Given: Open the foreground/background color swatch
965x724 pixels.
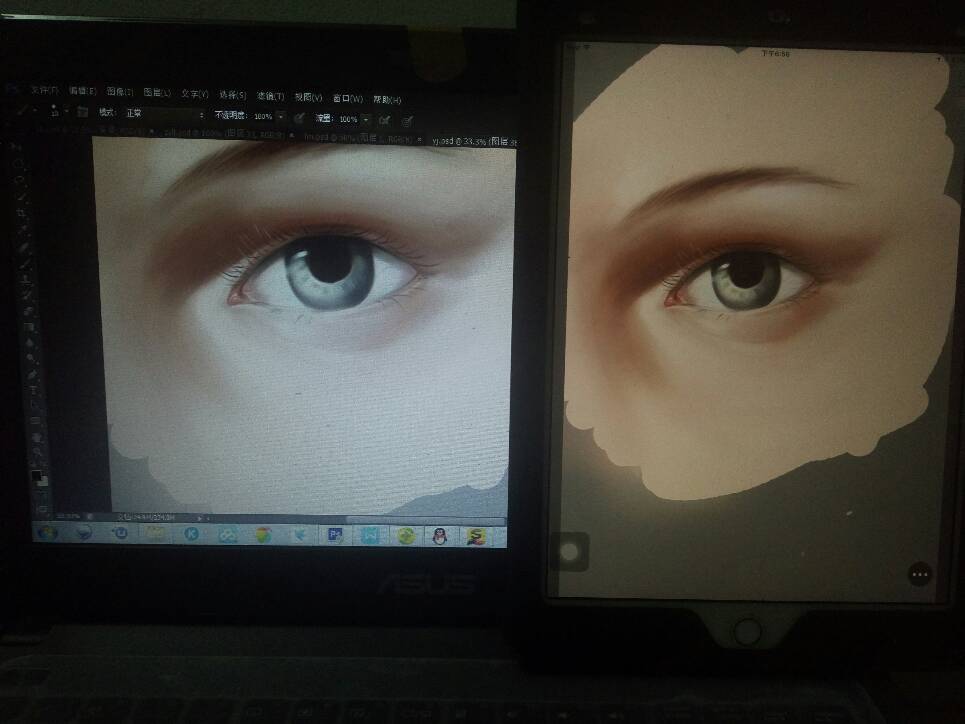Looking at the screenshot, I should (40, 477).
